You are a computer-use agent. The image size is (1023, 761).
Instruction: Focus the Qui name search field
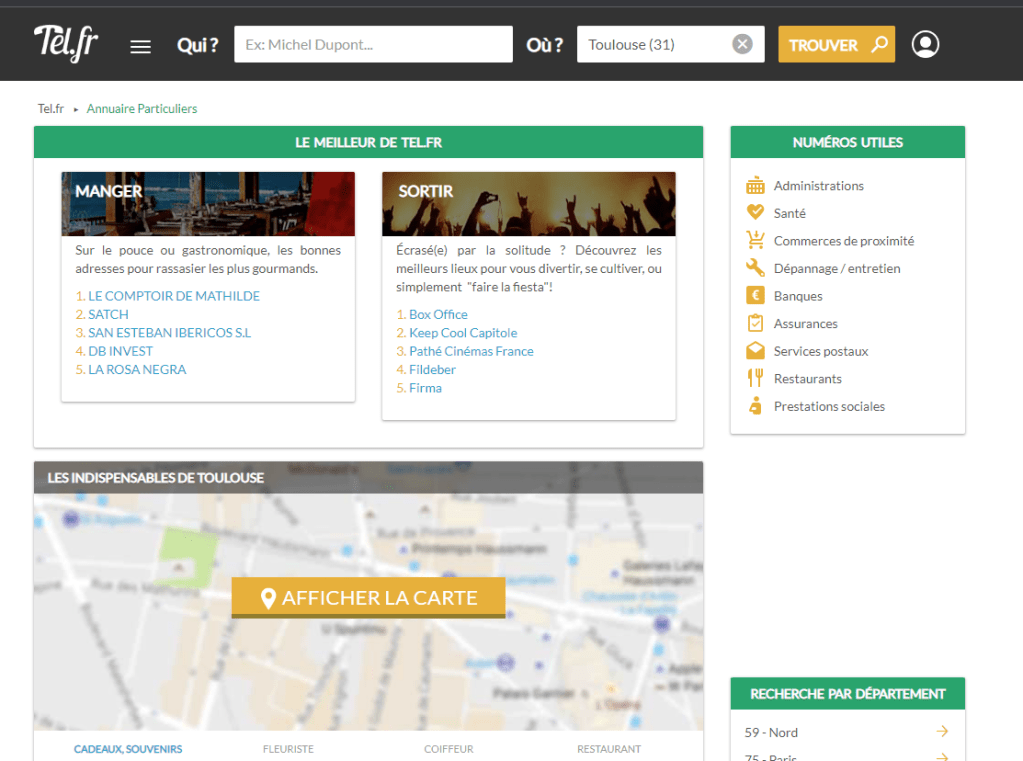pos(373,45)
